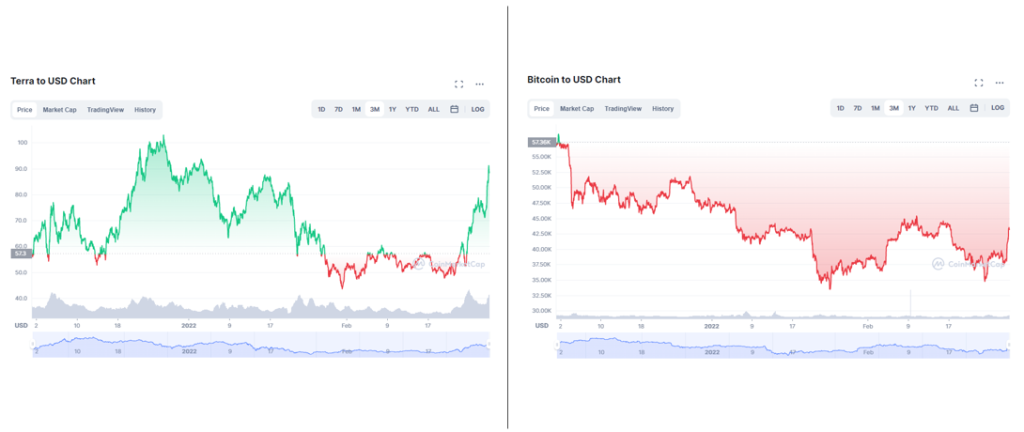
Task: Click Bitcoin range navigator right handle
Action: click(1009, 345)
